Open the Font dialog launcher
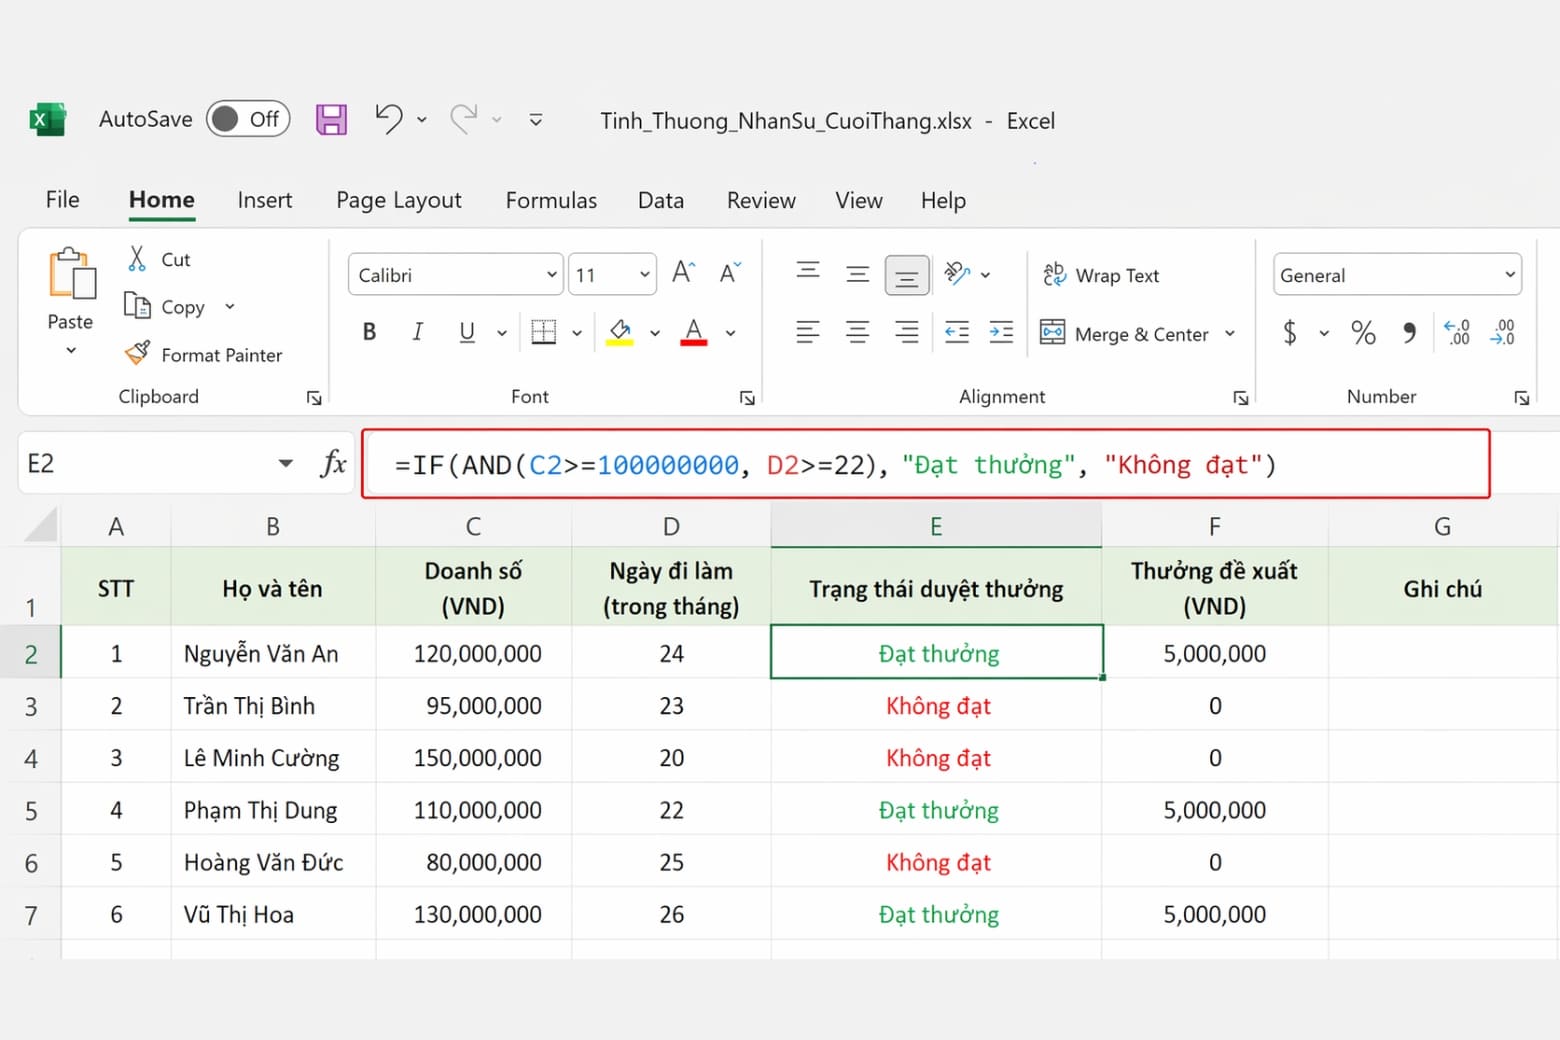The width and height of the screenshot is (1560, 1040). [747, 398]
